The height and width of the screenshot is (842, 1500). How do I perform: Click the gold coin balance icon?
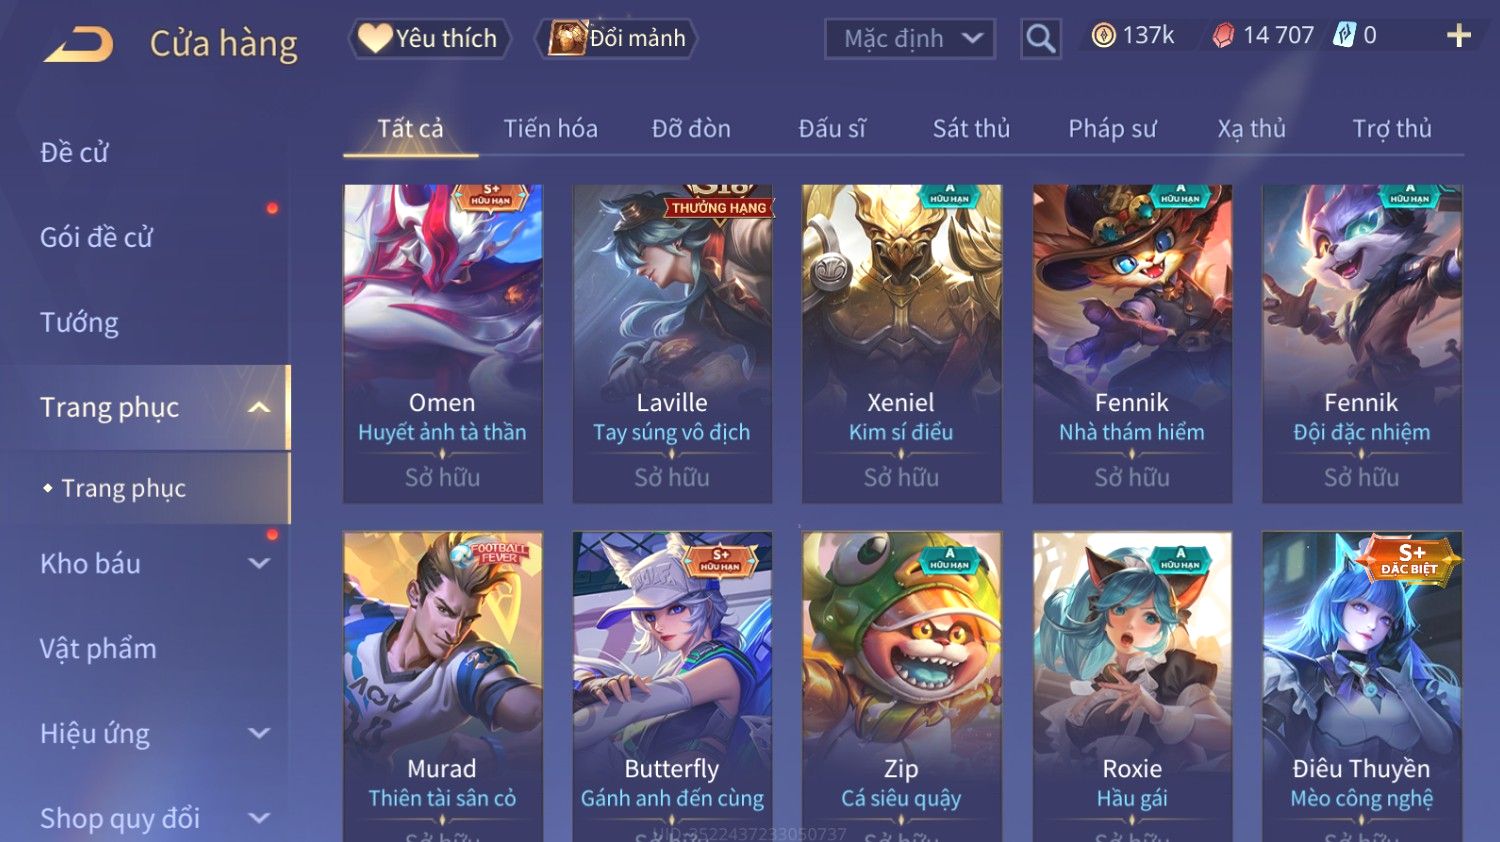(1103, 36)
